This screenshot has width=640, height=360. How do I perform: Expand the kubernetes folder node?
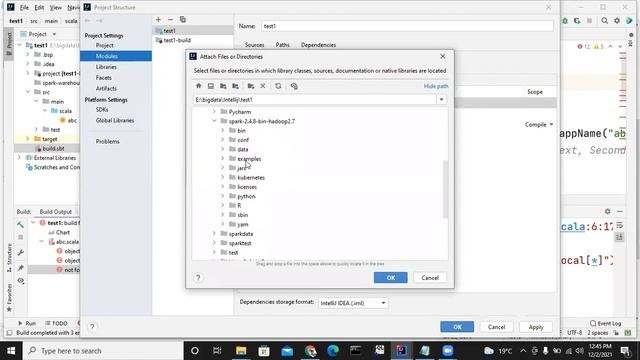(222, 177)
